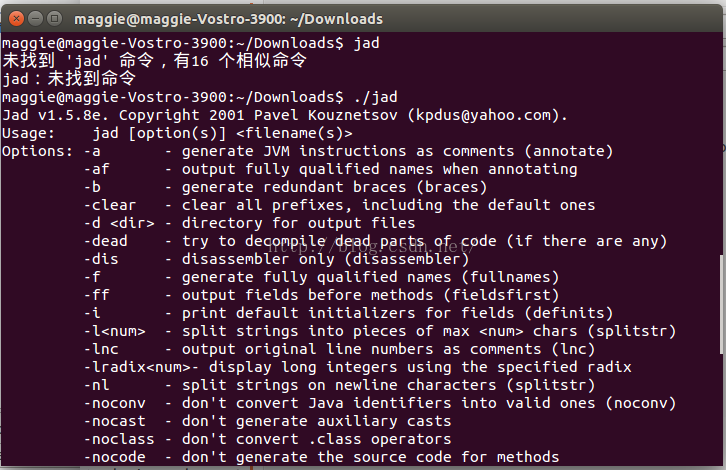This screenshot has width=726, height=470.
Task: Click the '-ff' fieldsfirst option text
Action: pos(96,295)
